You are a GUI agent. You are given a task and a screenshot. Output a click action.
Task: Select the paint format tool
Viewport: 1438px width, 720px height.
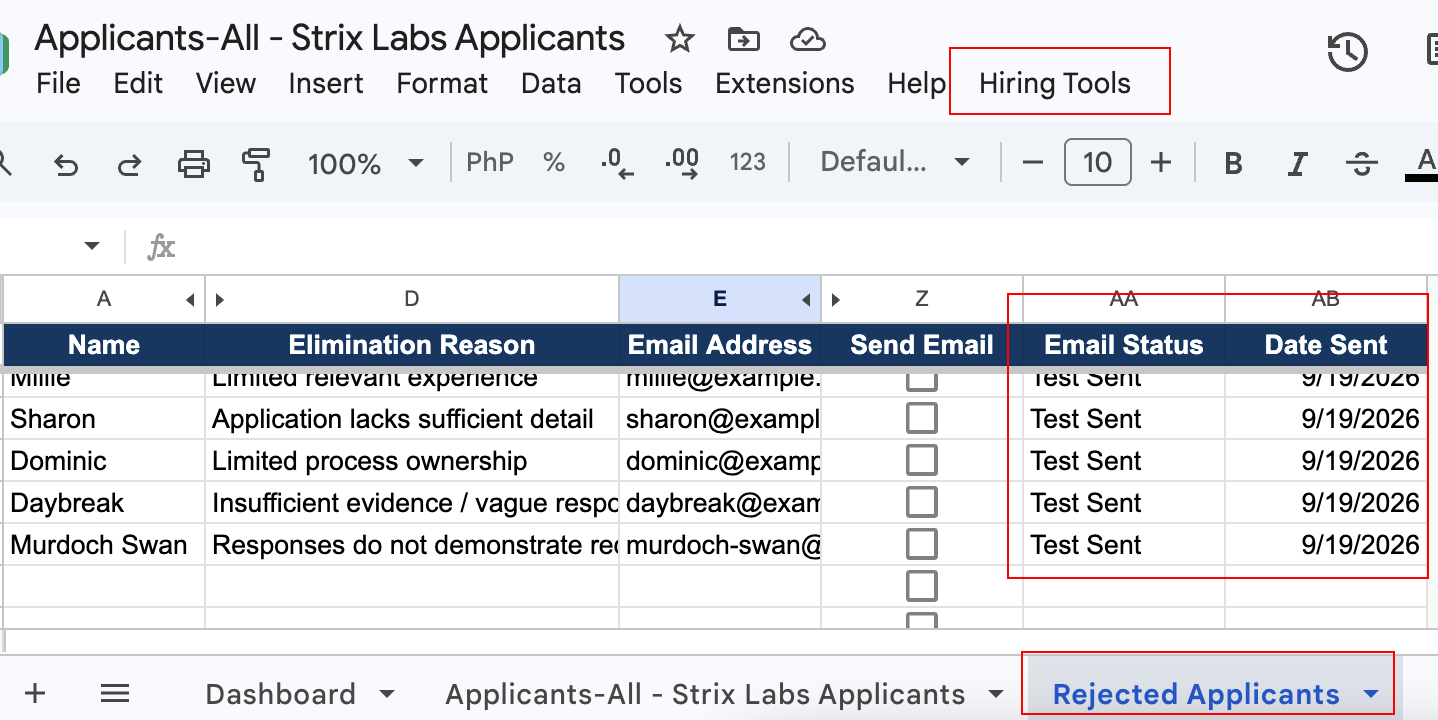[x=257, y=163]
